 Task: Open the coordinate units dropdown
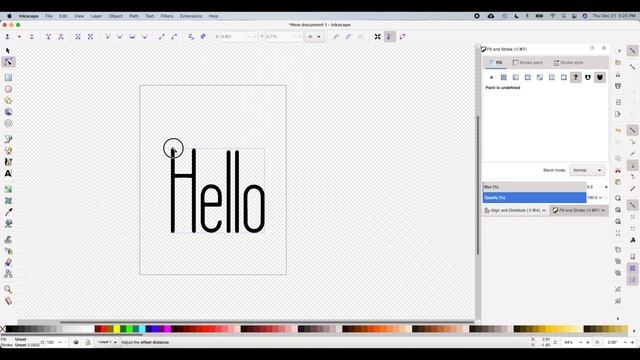click(314, 37)
